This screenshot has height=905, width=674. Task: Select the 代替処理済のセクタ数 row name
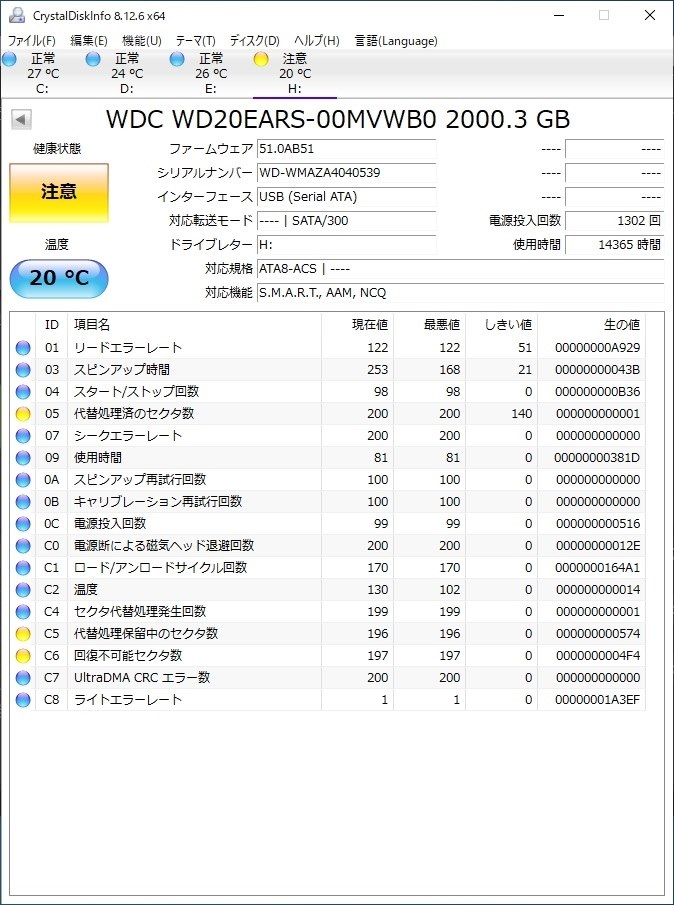tap(134, 414)
